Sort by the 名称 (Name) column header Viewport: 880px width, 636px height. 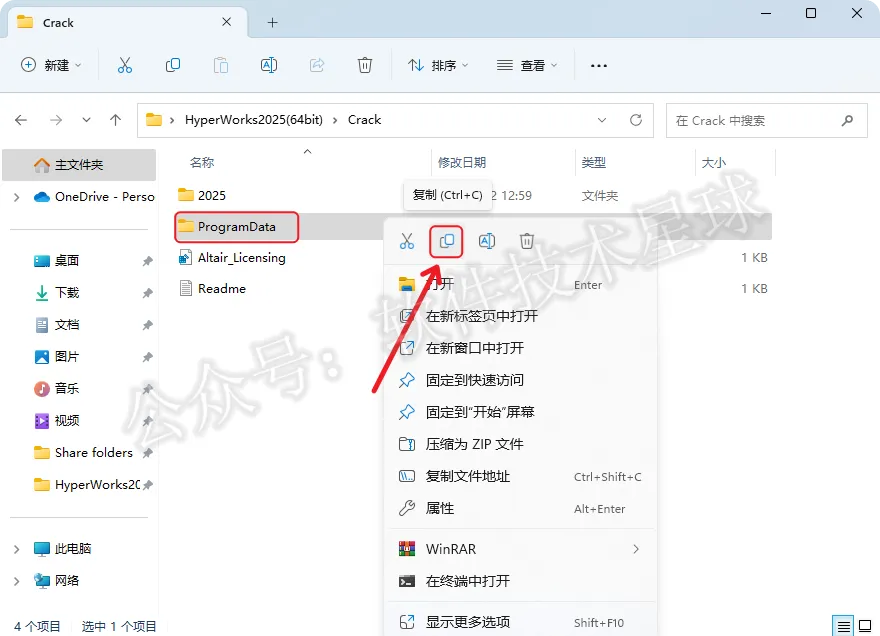tap(202, 163)
